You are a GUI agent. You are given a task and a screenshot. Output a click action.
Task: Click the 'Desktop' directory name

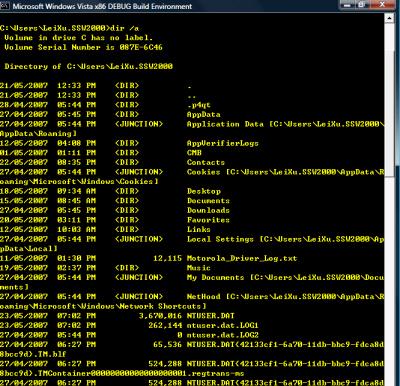click(204, 191)
